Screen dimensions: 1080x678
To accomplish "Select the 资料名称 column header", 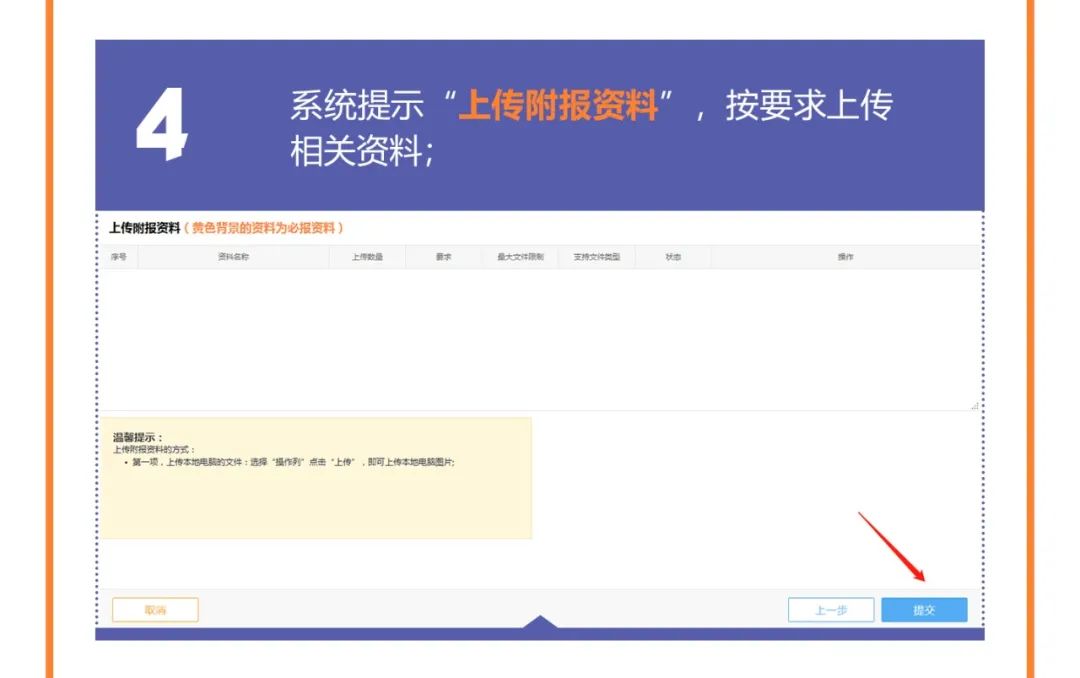I will point(233,257).
